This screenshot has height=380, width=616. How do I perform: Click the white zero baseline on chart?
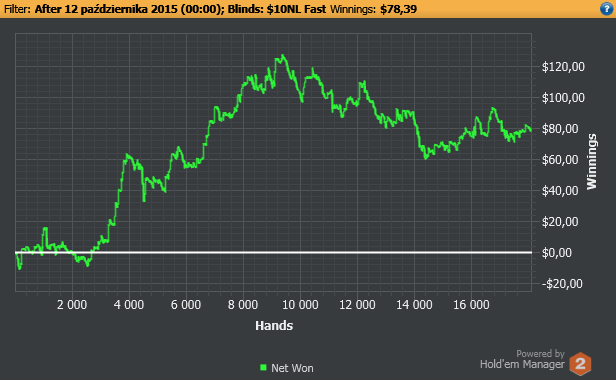273,252
